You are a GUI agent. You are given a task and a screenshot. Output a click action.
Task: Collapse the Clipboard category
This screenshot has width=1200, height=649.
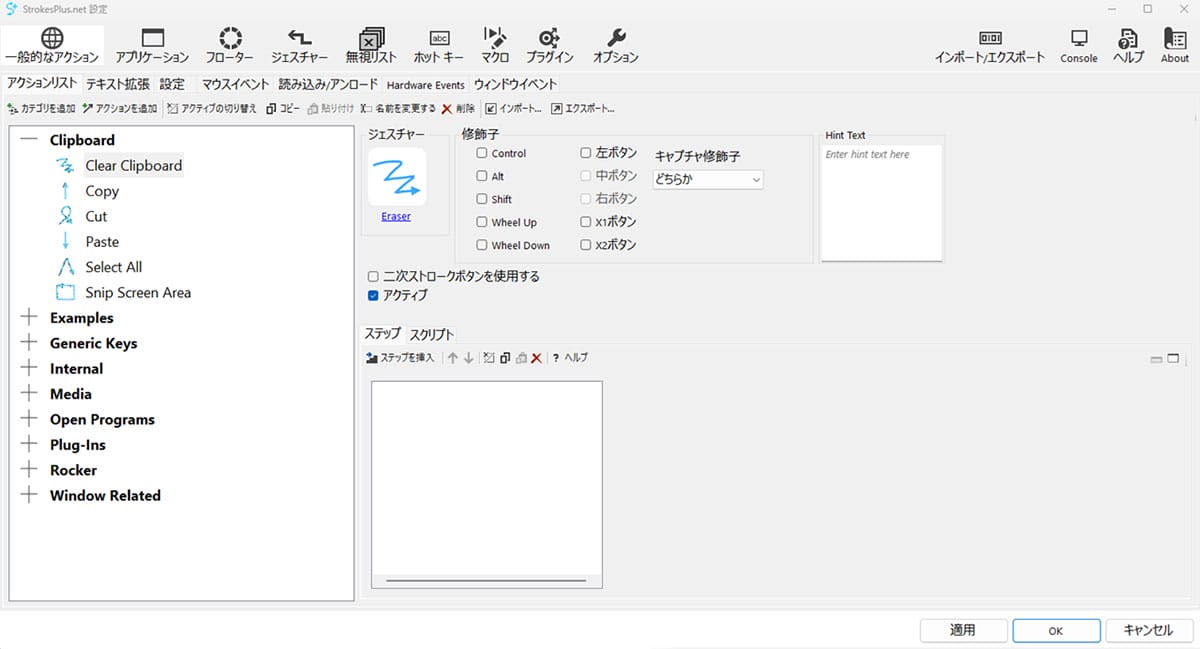(28, 140)
